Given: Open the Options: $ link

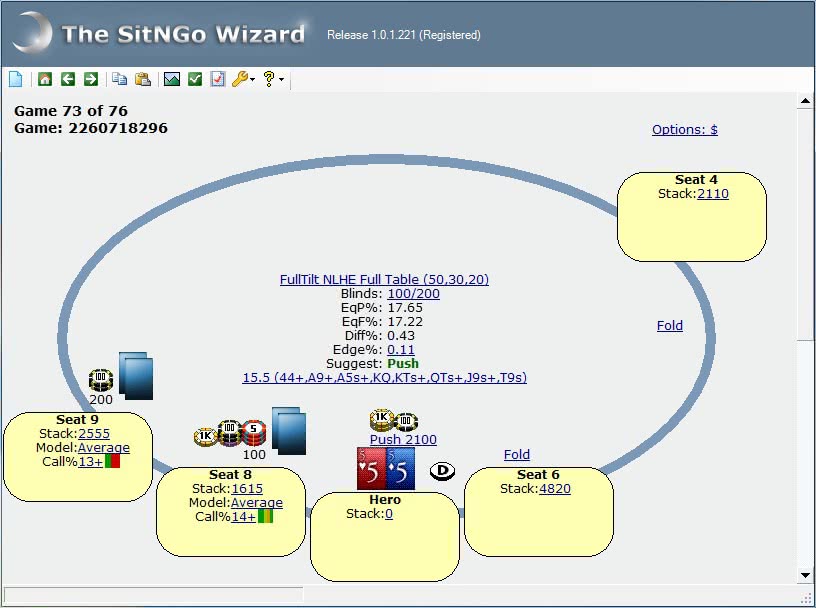Looking at the screenshot, I should [685, 130].
